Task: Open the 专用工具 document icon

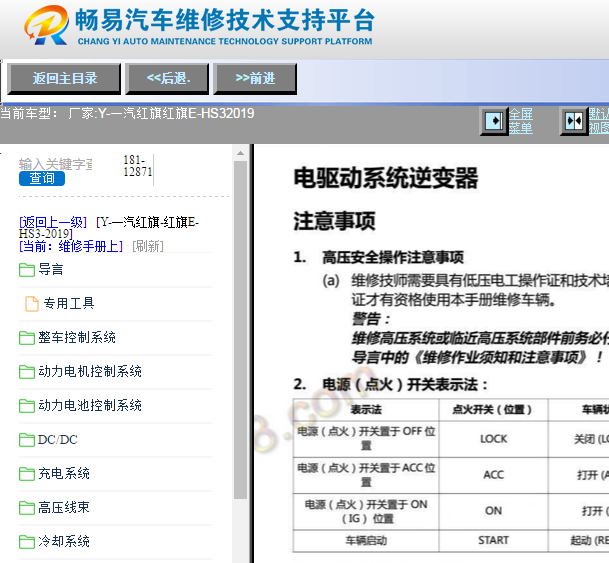Action: (x=32, y=304)
